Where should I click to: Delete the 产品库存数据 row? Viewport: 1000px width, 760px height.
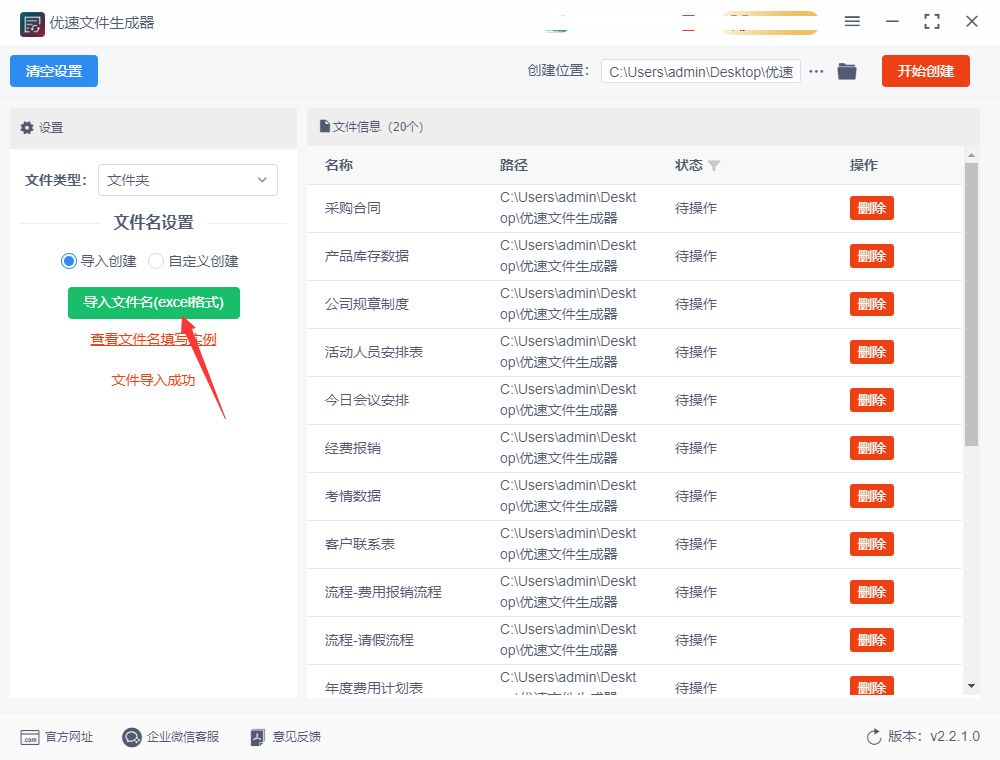coord(871,256)
